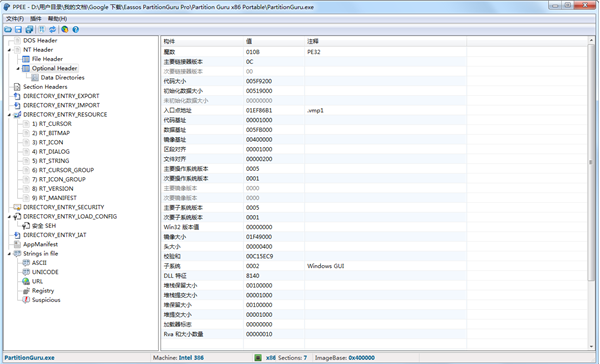Click the PPEE app icon in title bar
The width and height of the screenshot is (600, 364).
coord(7,7)
